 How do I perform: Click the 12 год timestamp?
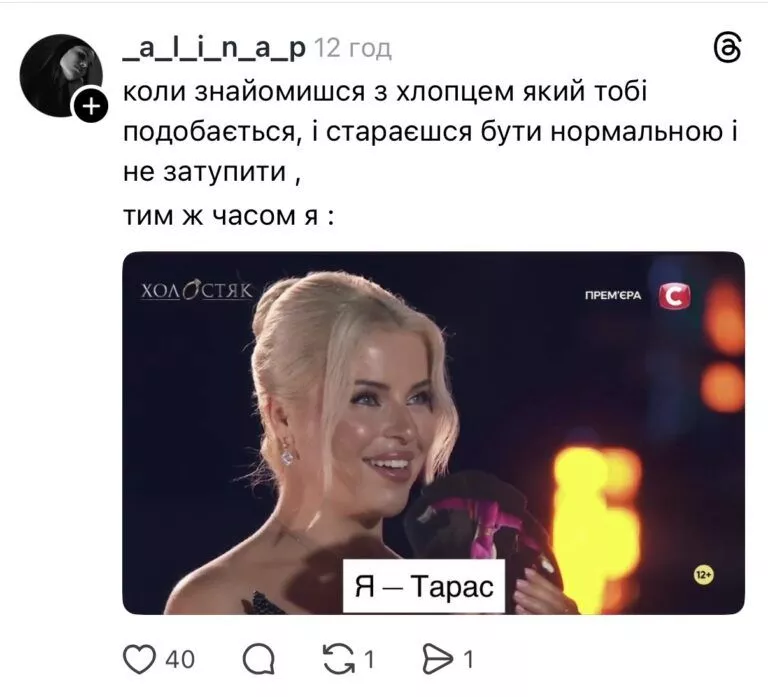(x=352, y=48)
